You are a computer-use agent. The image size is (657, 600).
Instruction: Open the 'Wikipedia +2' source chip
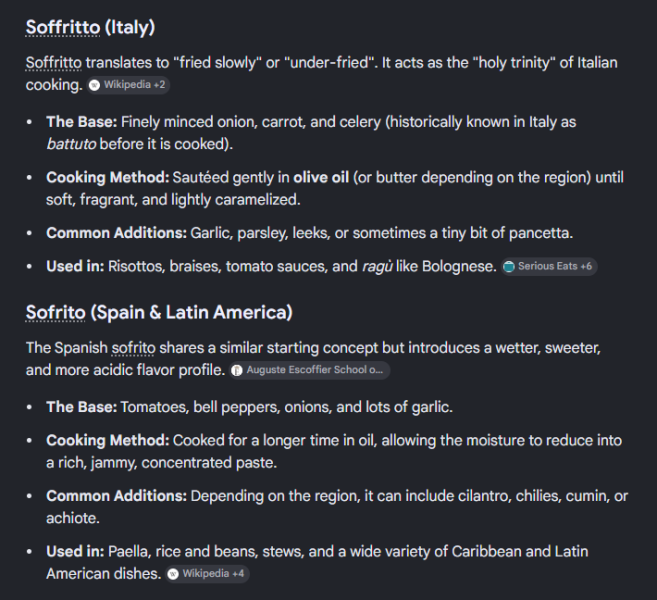tap(128, 85)
